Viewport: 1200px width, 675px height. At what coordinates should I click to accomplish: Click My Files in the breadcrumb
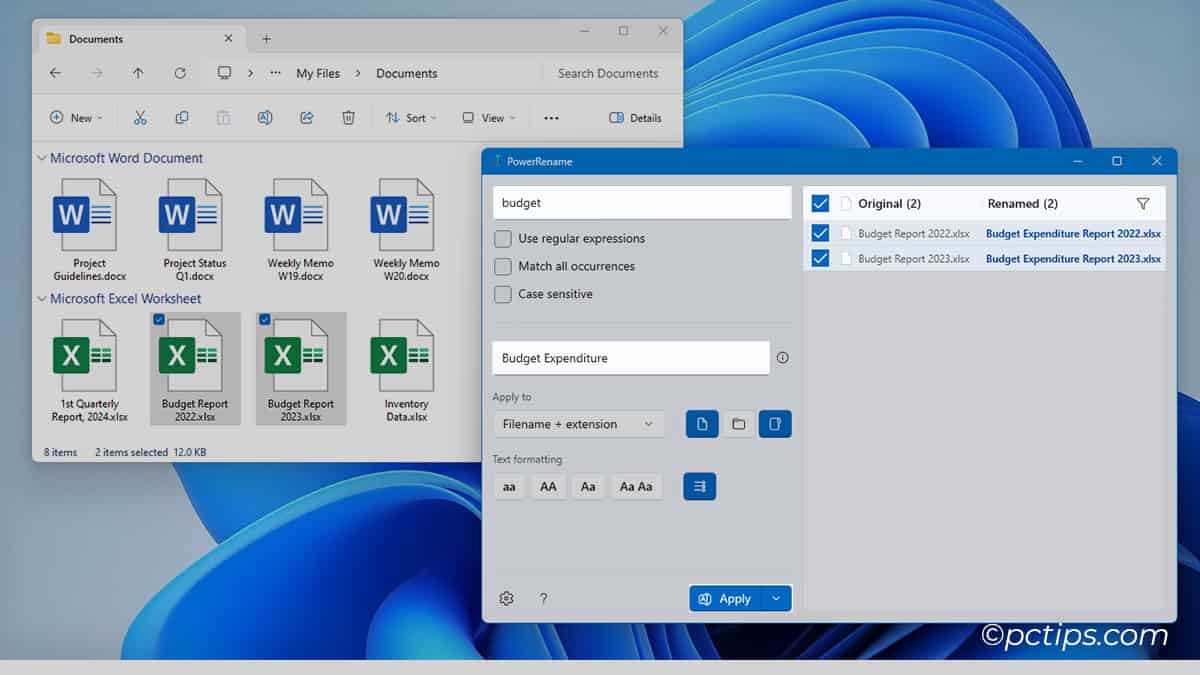click(x=318, y=73)
